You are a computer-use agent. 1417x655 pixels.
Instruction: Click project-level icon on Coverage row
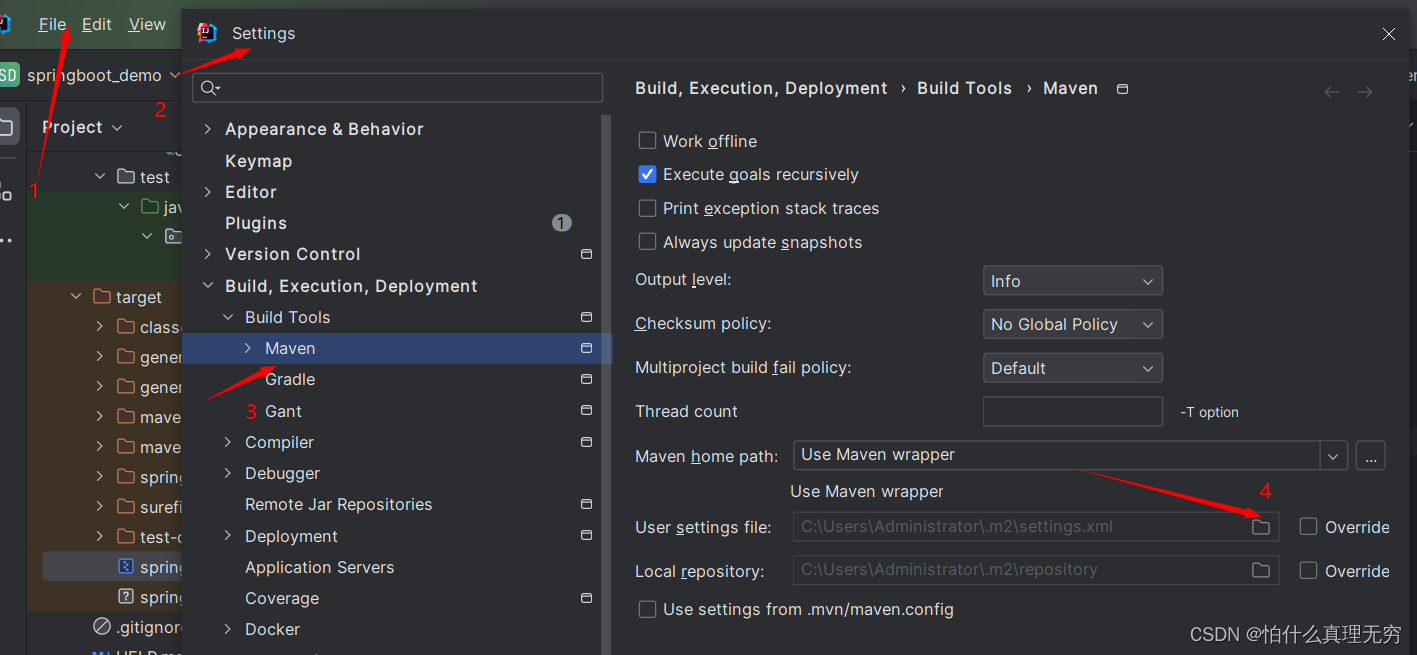click(x=586, y=598)
